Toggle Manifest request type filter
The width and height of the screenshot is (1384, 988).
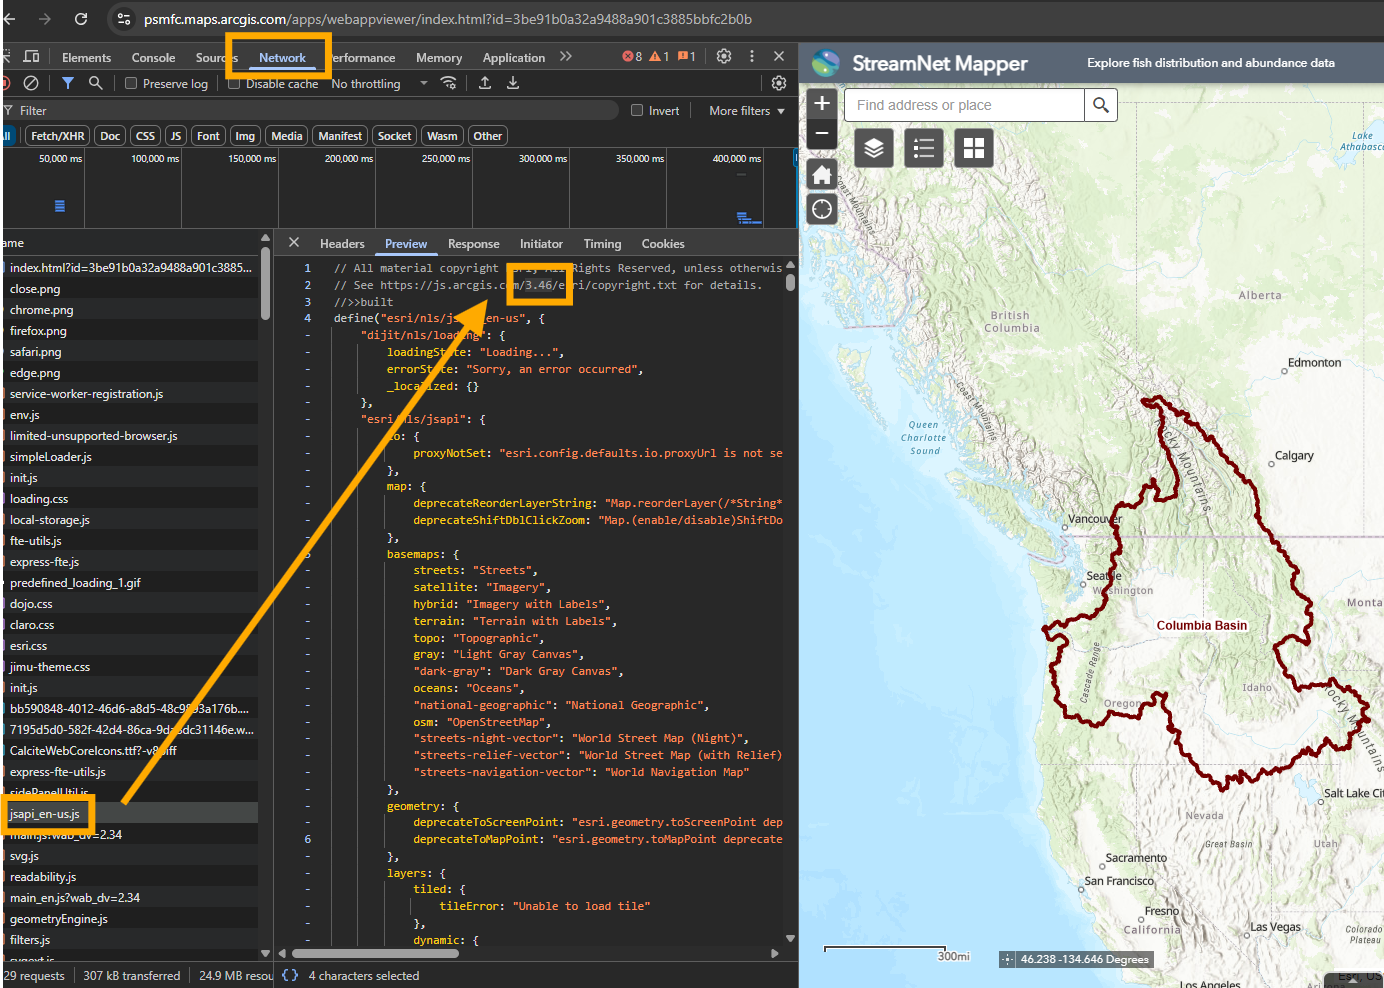[x=340, y=136]
